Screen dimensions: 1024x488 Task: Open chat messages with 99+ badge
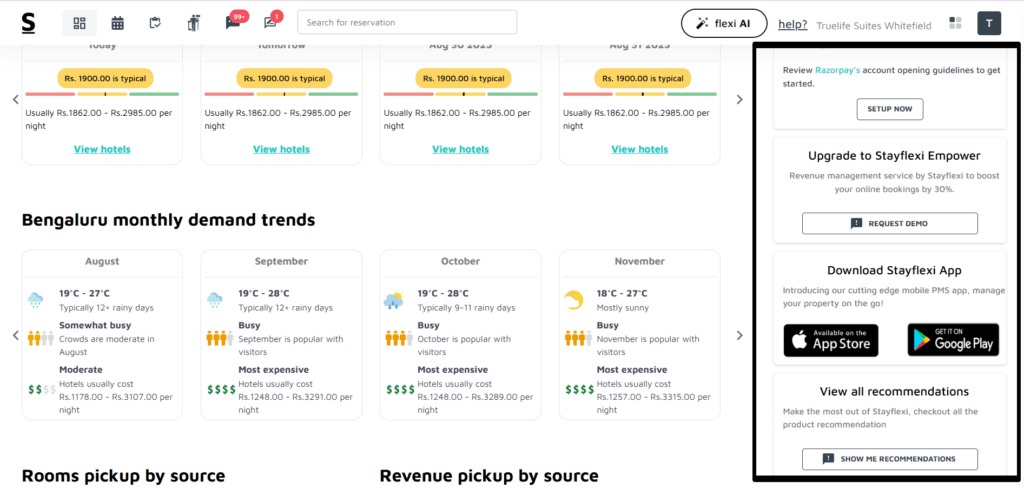pyautogui.click(x=233, y=23)
